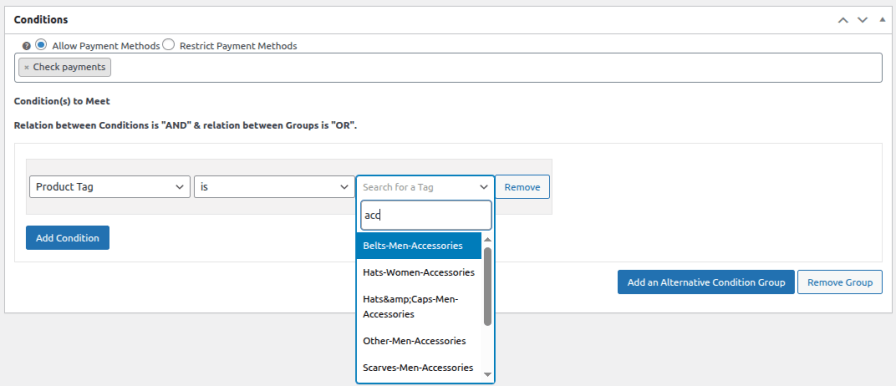Image resolution: width=896 pixels, height=386 pixels.
Task: Select Allow Payment Methods radio button
Action: [x=41, y=45]
